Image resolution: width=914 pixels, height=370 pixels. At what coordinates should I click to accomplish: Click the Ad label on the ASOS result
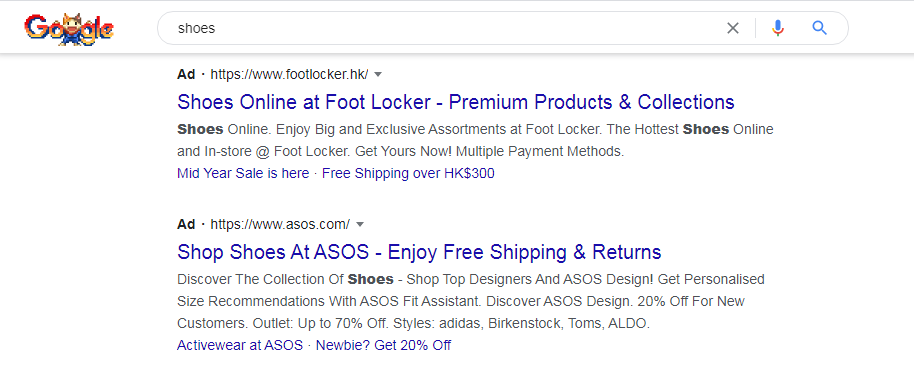186,224
